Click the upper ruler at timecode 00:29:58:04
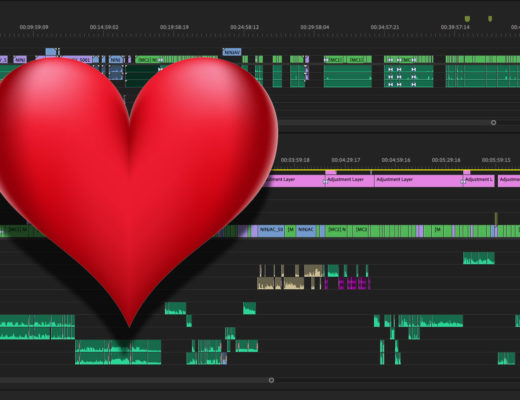 point(315,27)
